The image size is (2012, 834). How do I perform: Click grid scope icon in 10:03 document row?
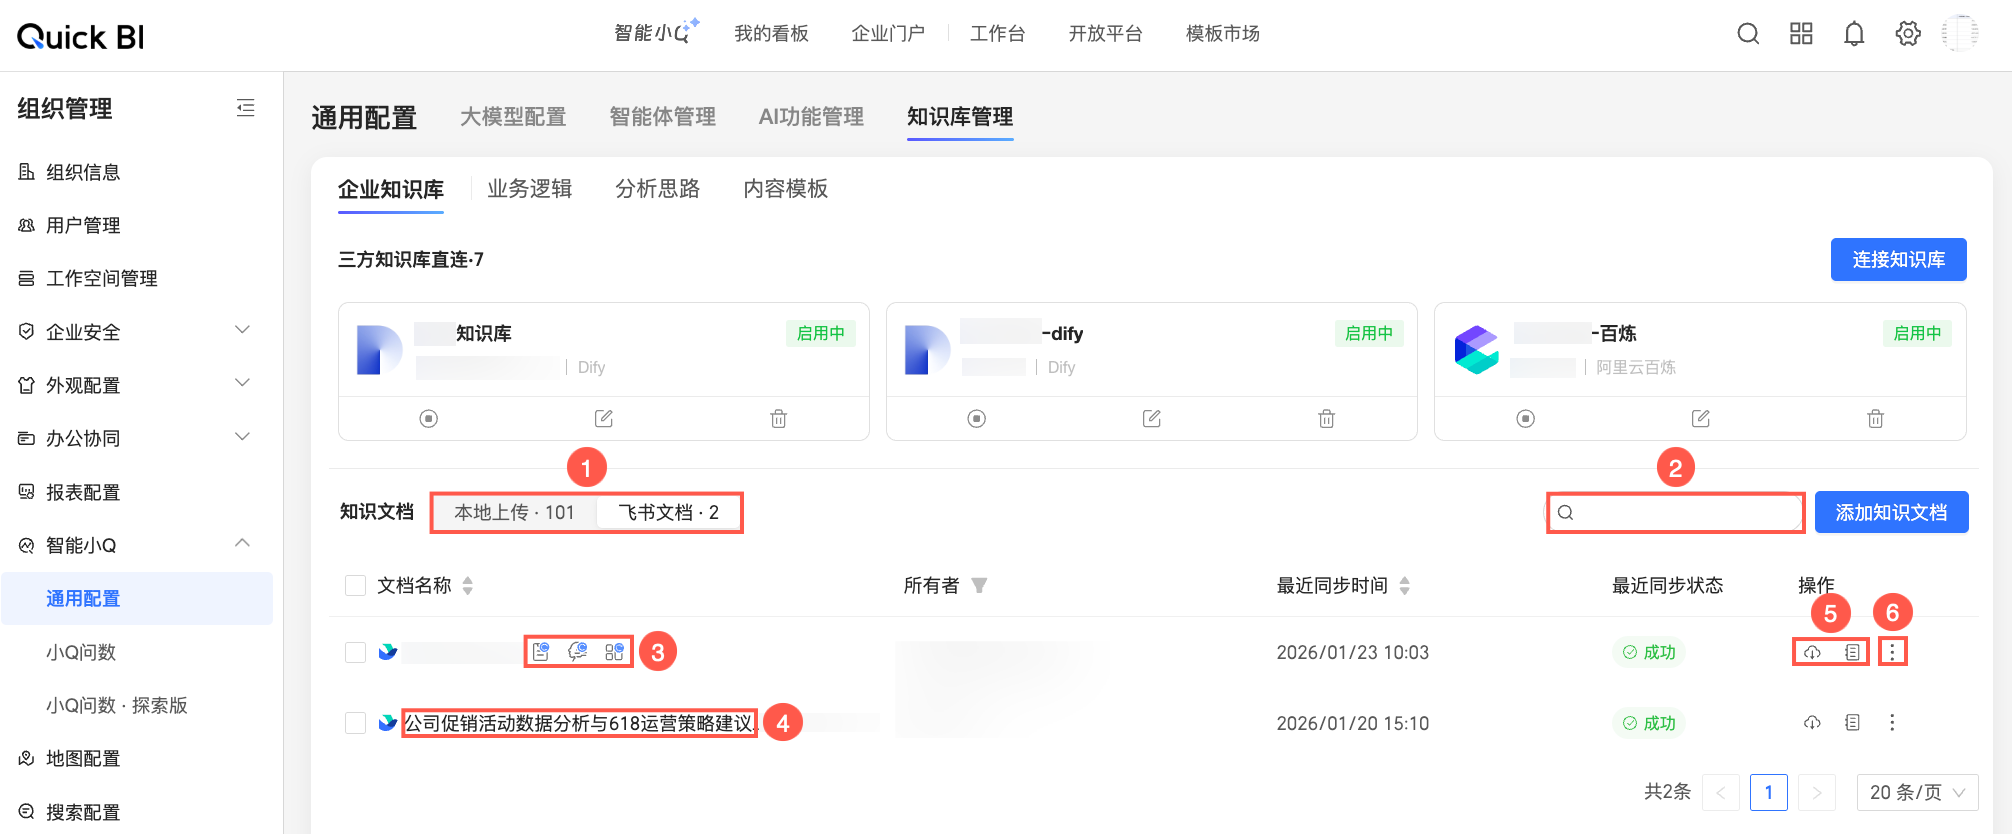(614, 652)
